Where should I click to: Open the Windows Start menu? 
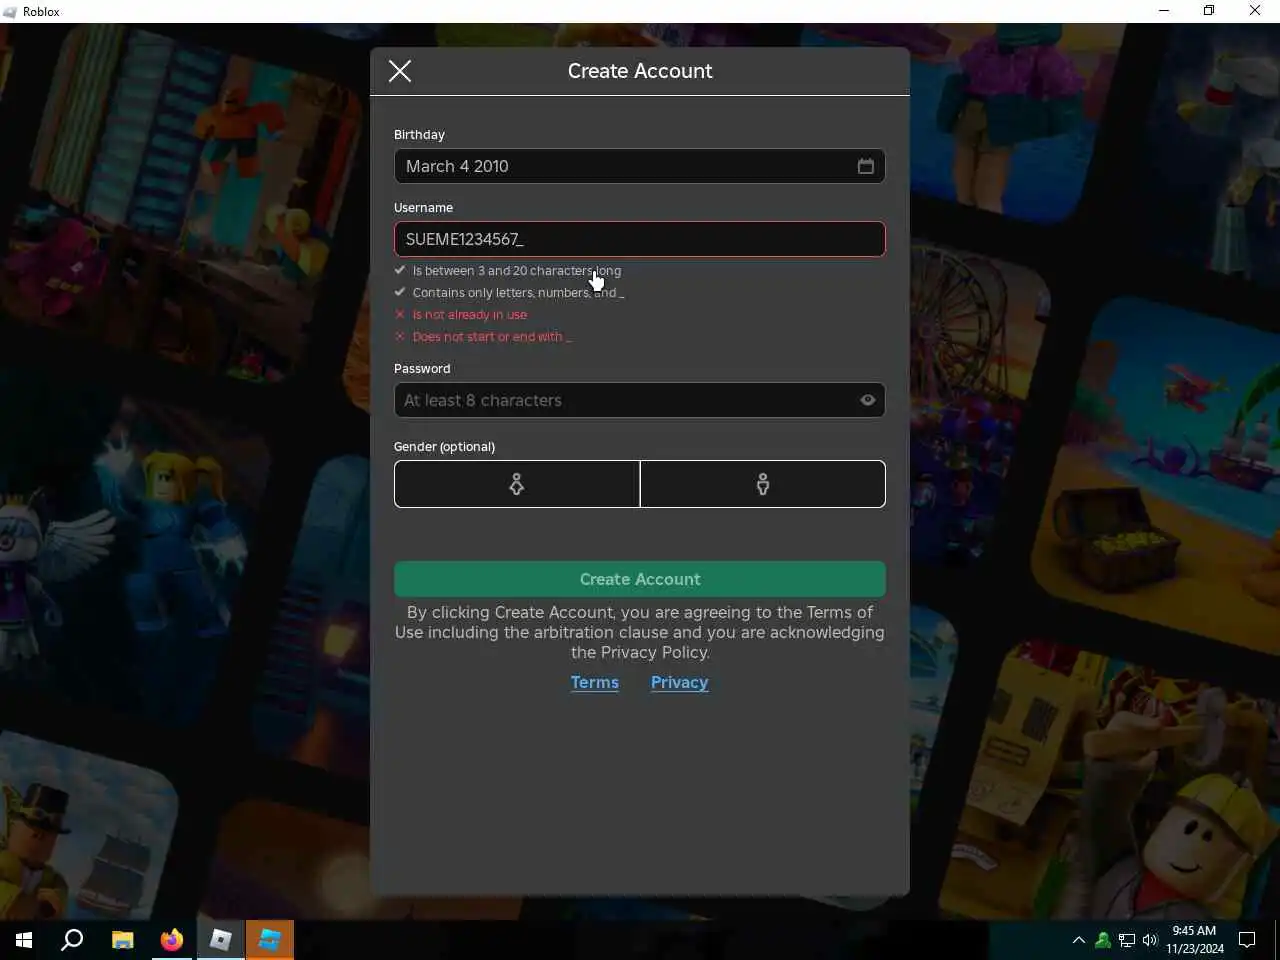(x=24, y=940)
